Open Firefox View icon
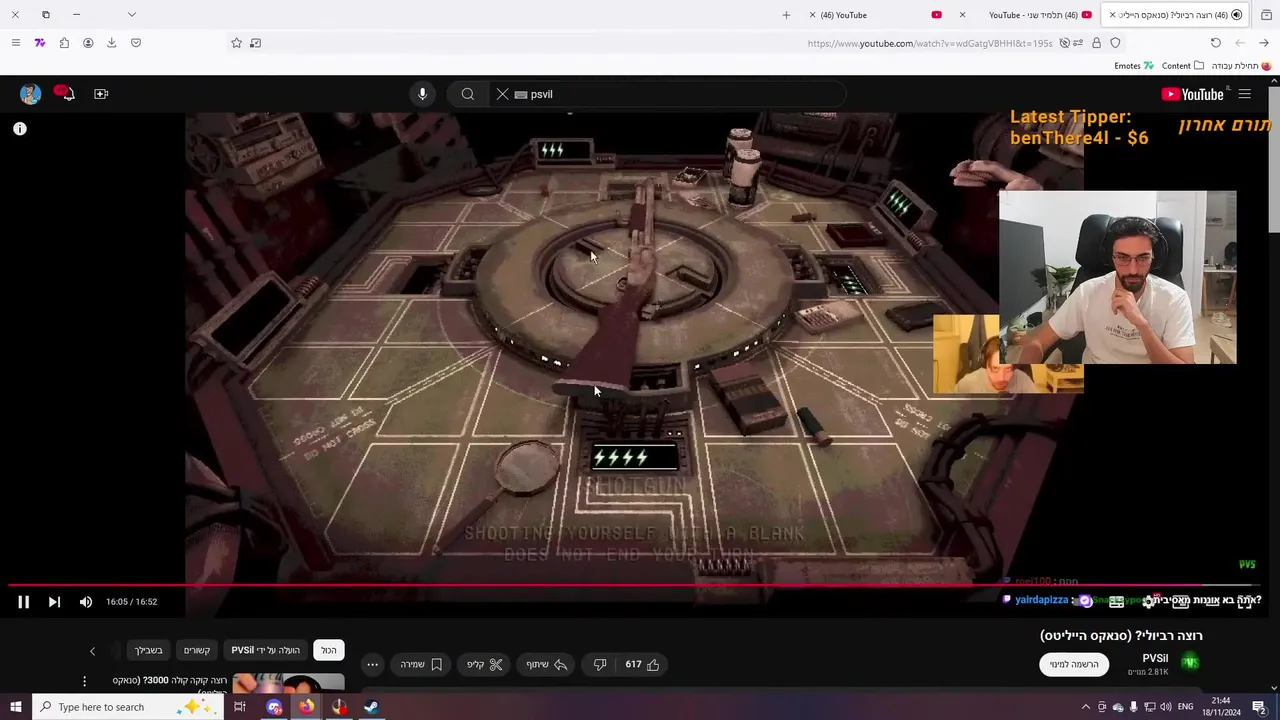This screenshot has height=720, width=1280. point(1266,15)
